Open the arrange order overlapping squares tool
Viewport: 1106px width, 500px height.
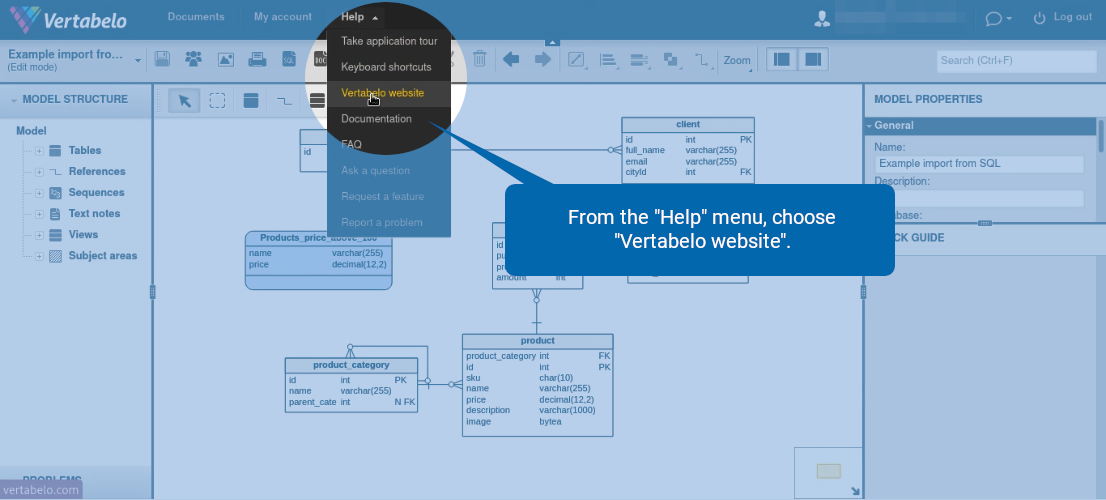point(671,60)
